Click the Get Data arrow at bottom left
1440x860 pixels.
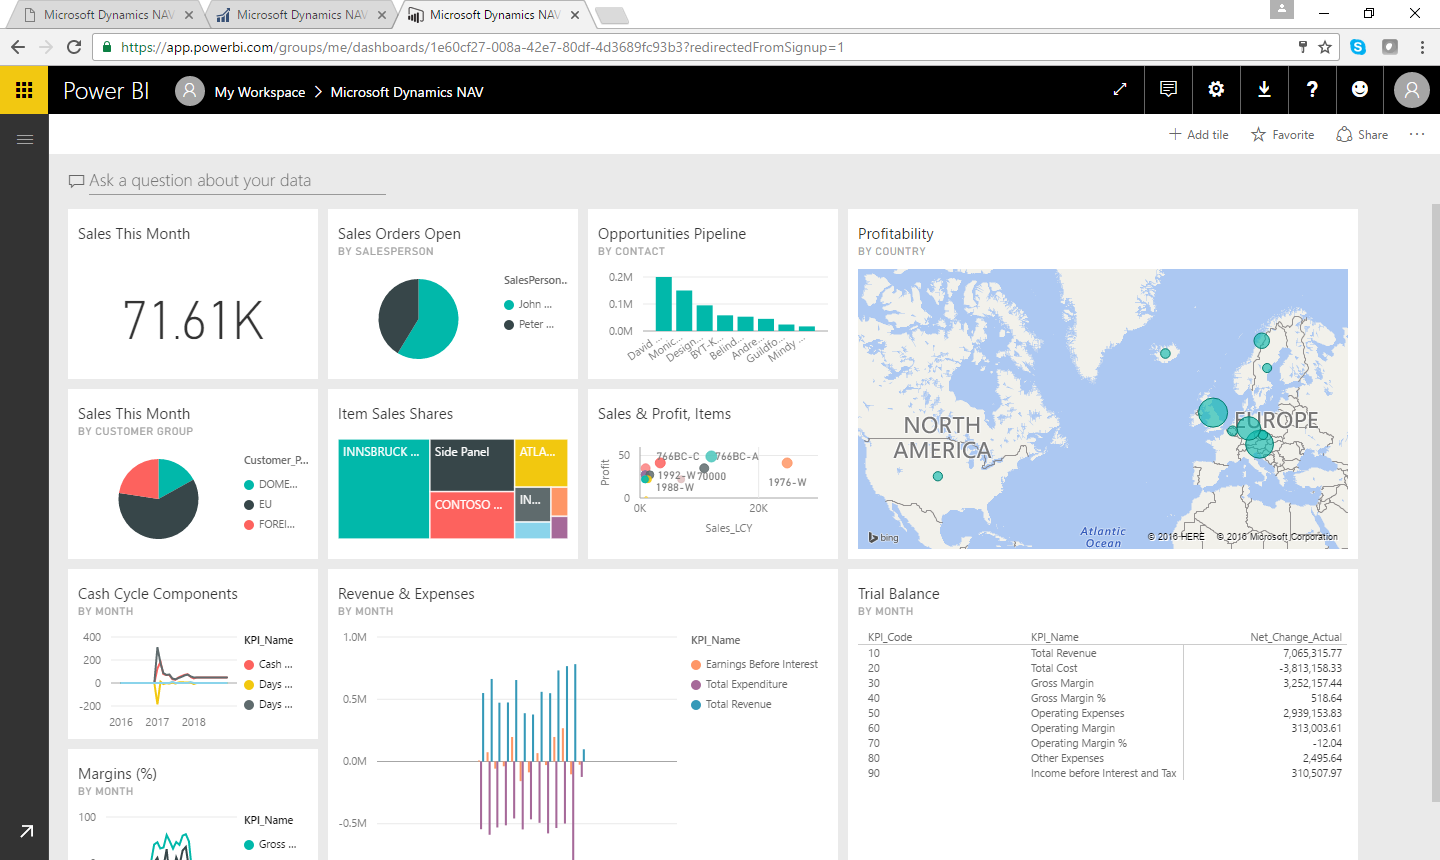(x=26, y=831)
